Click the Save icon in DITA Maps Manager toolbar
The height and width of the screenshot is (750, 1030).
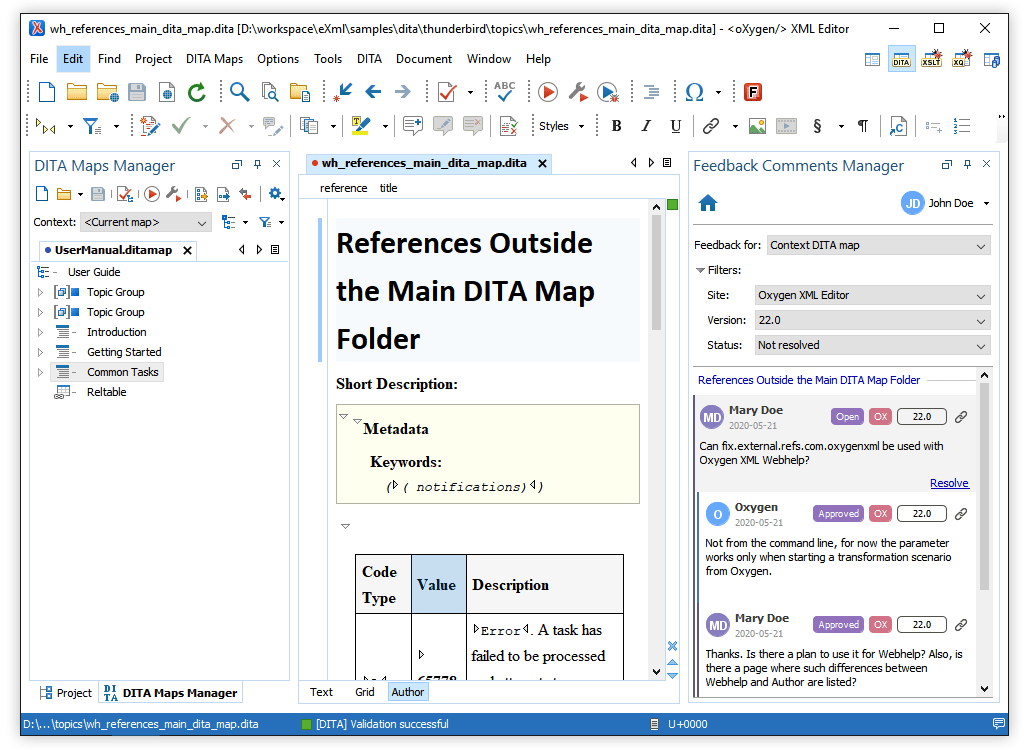pos(98,194)
